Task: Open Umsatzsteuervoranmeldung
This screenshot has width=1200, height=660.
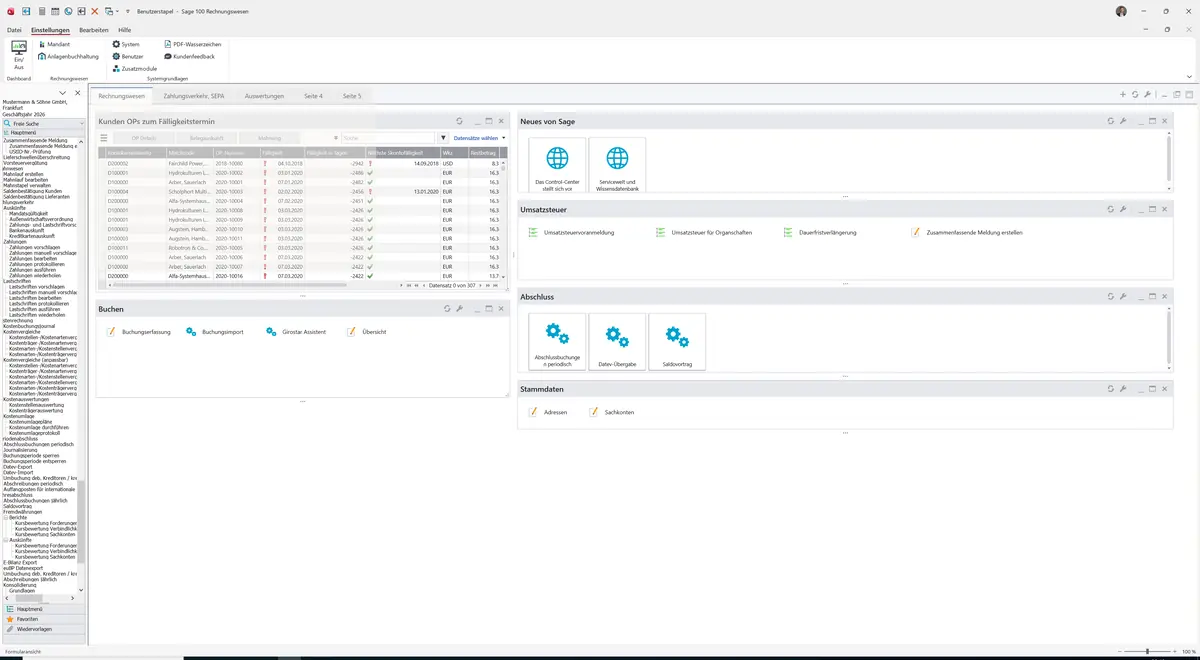Action: click(x=571, y=232)
